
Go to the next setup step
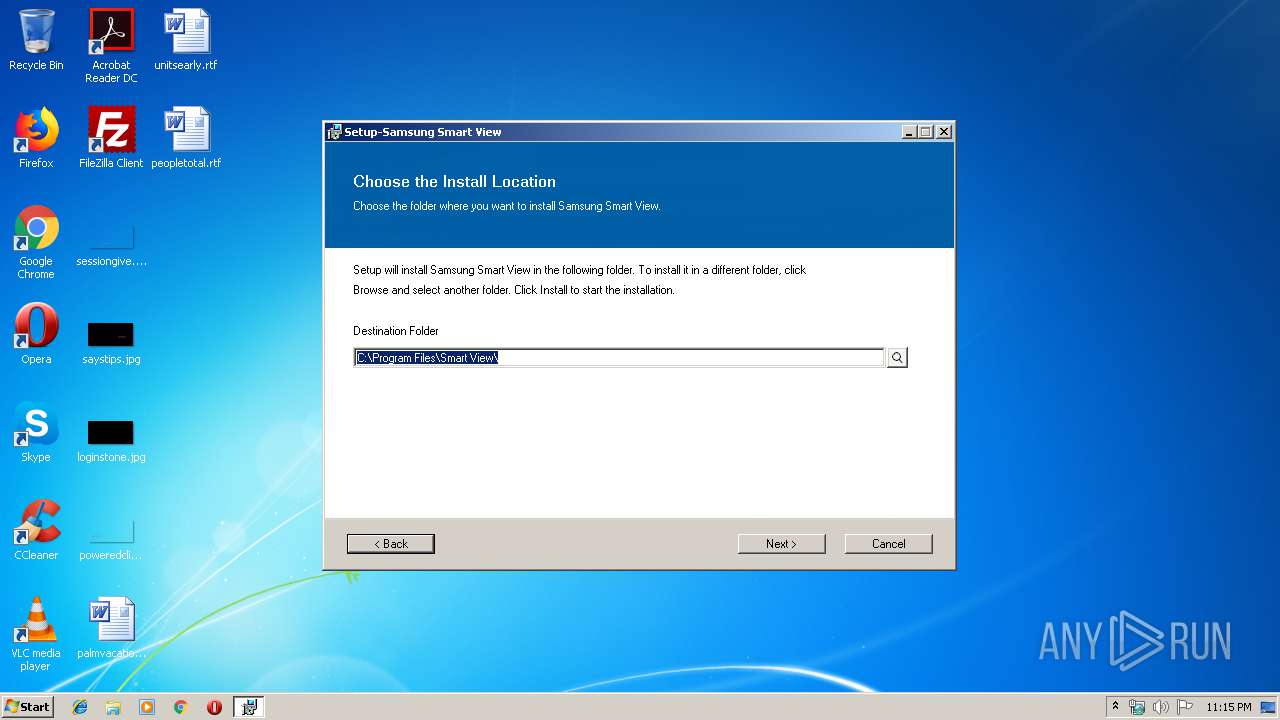(x=781, y=544)
